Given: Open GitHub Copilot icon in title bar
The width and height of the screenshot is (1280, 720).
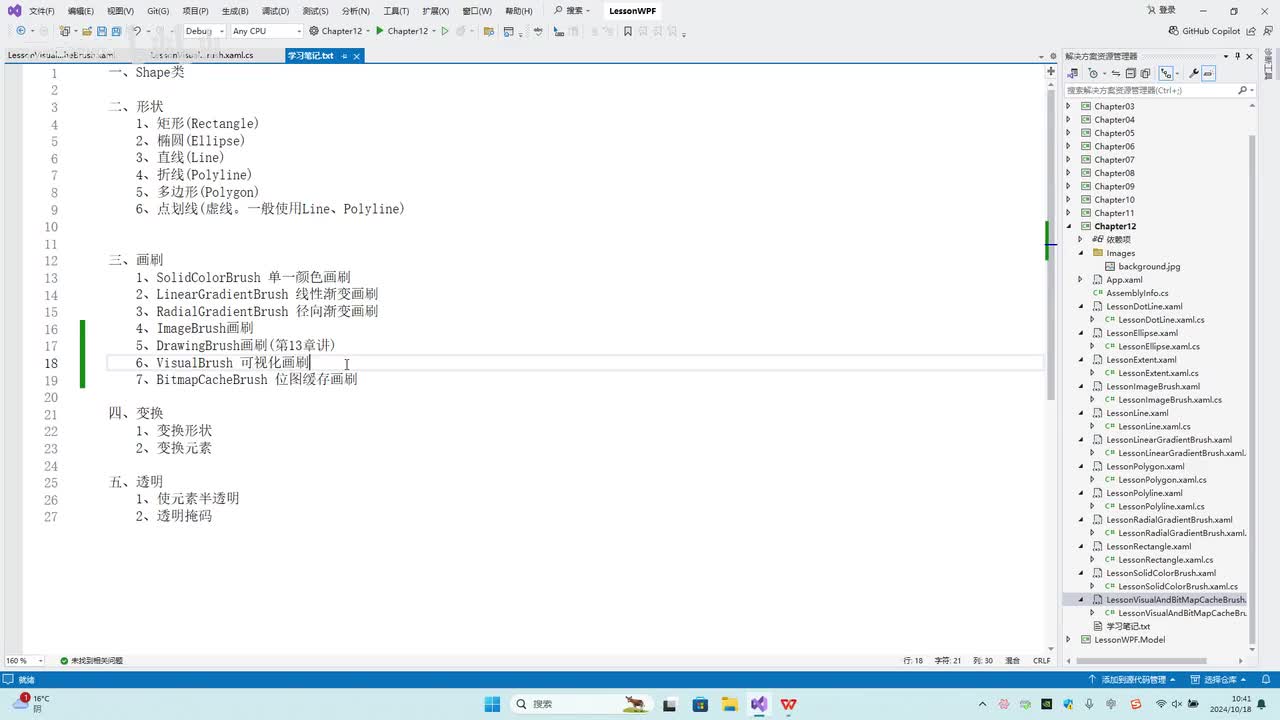Looking at the screenshot, I should coord(1174,31).
